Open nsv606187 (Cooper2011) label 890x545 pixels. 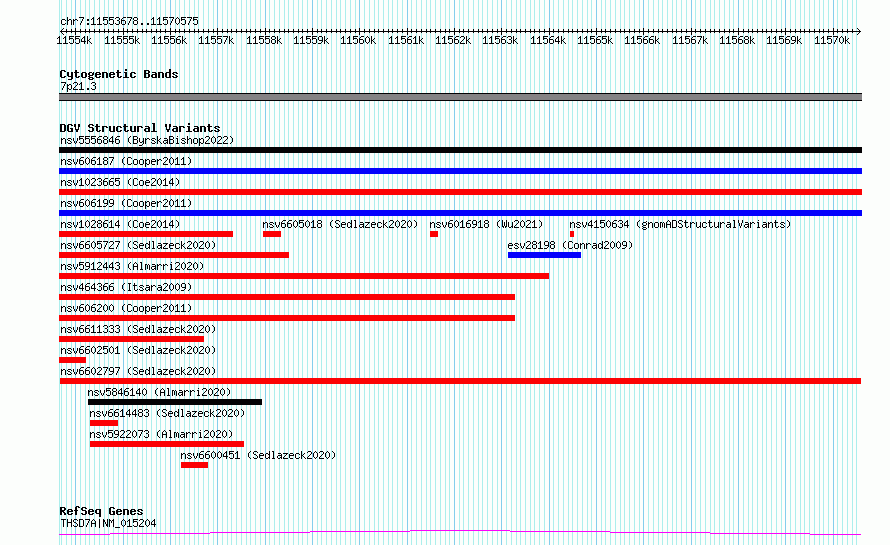[126, 161]
